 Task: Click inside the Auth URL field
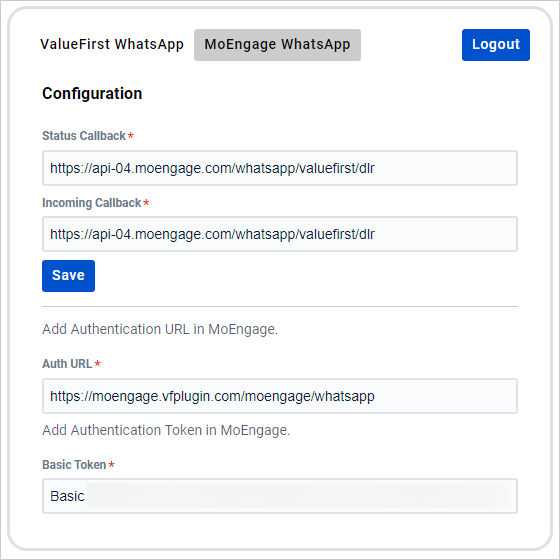(280, 396)
